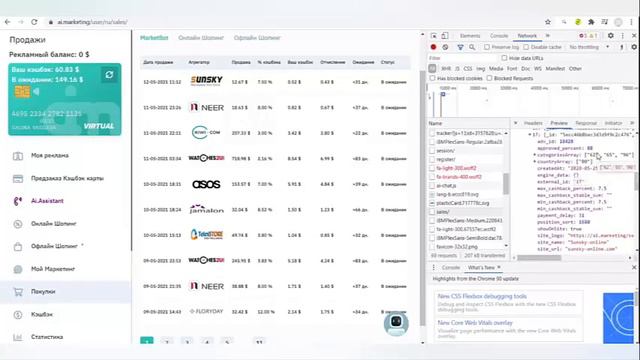Check the Hide data URLs option
Image resolution: width=640 pixels, height=360 pixels.
[504, 58]
